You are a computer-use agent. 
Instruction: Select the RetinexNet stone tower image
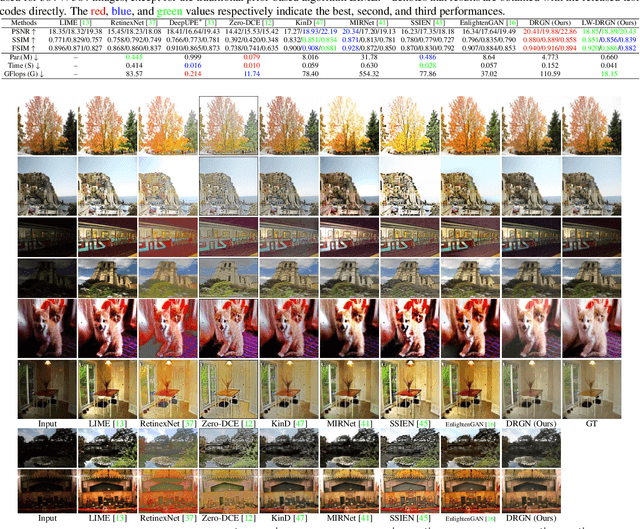pyautogui.click(x=168, y=278)
